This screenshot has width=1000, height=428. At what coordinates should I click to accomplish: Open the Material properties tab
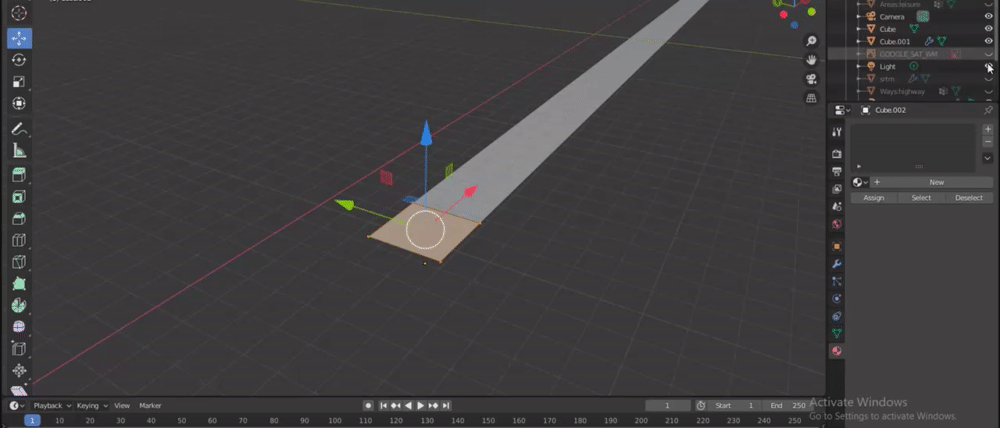click(837, 351)
